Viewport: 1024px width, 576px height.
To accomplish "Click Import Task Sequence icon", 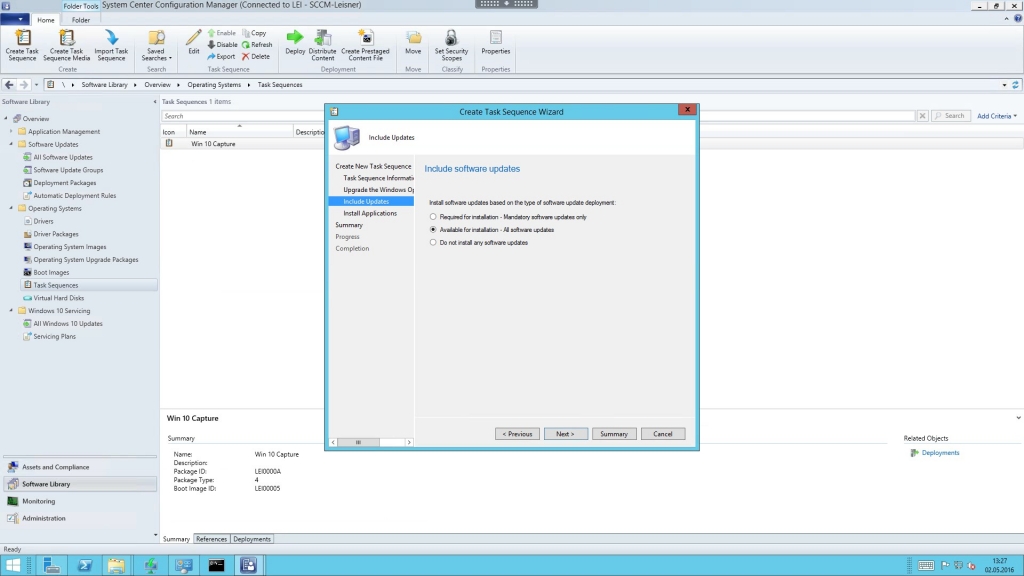I will coord(111,45).
